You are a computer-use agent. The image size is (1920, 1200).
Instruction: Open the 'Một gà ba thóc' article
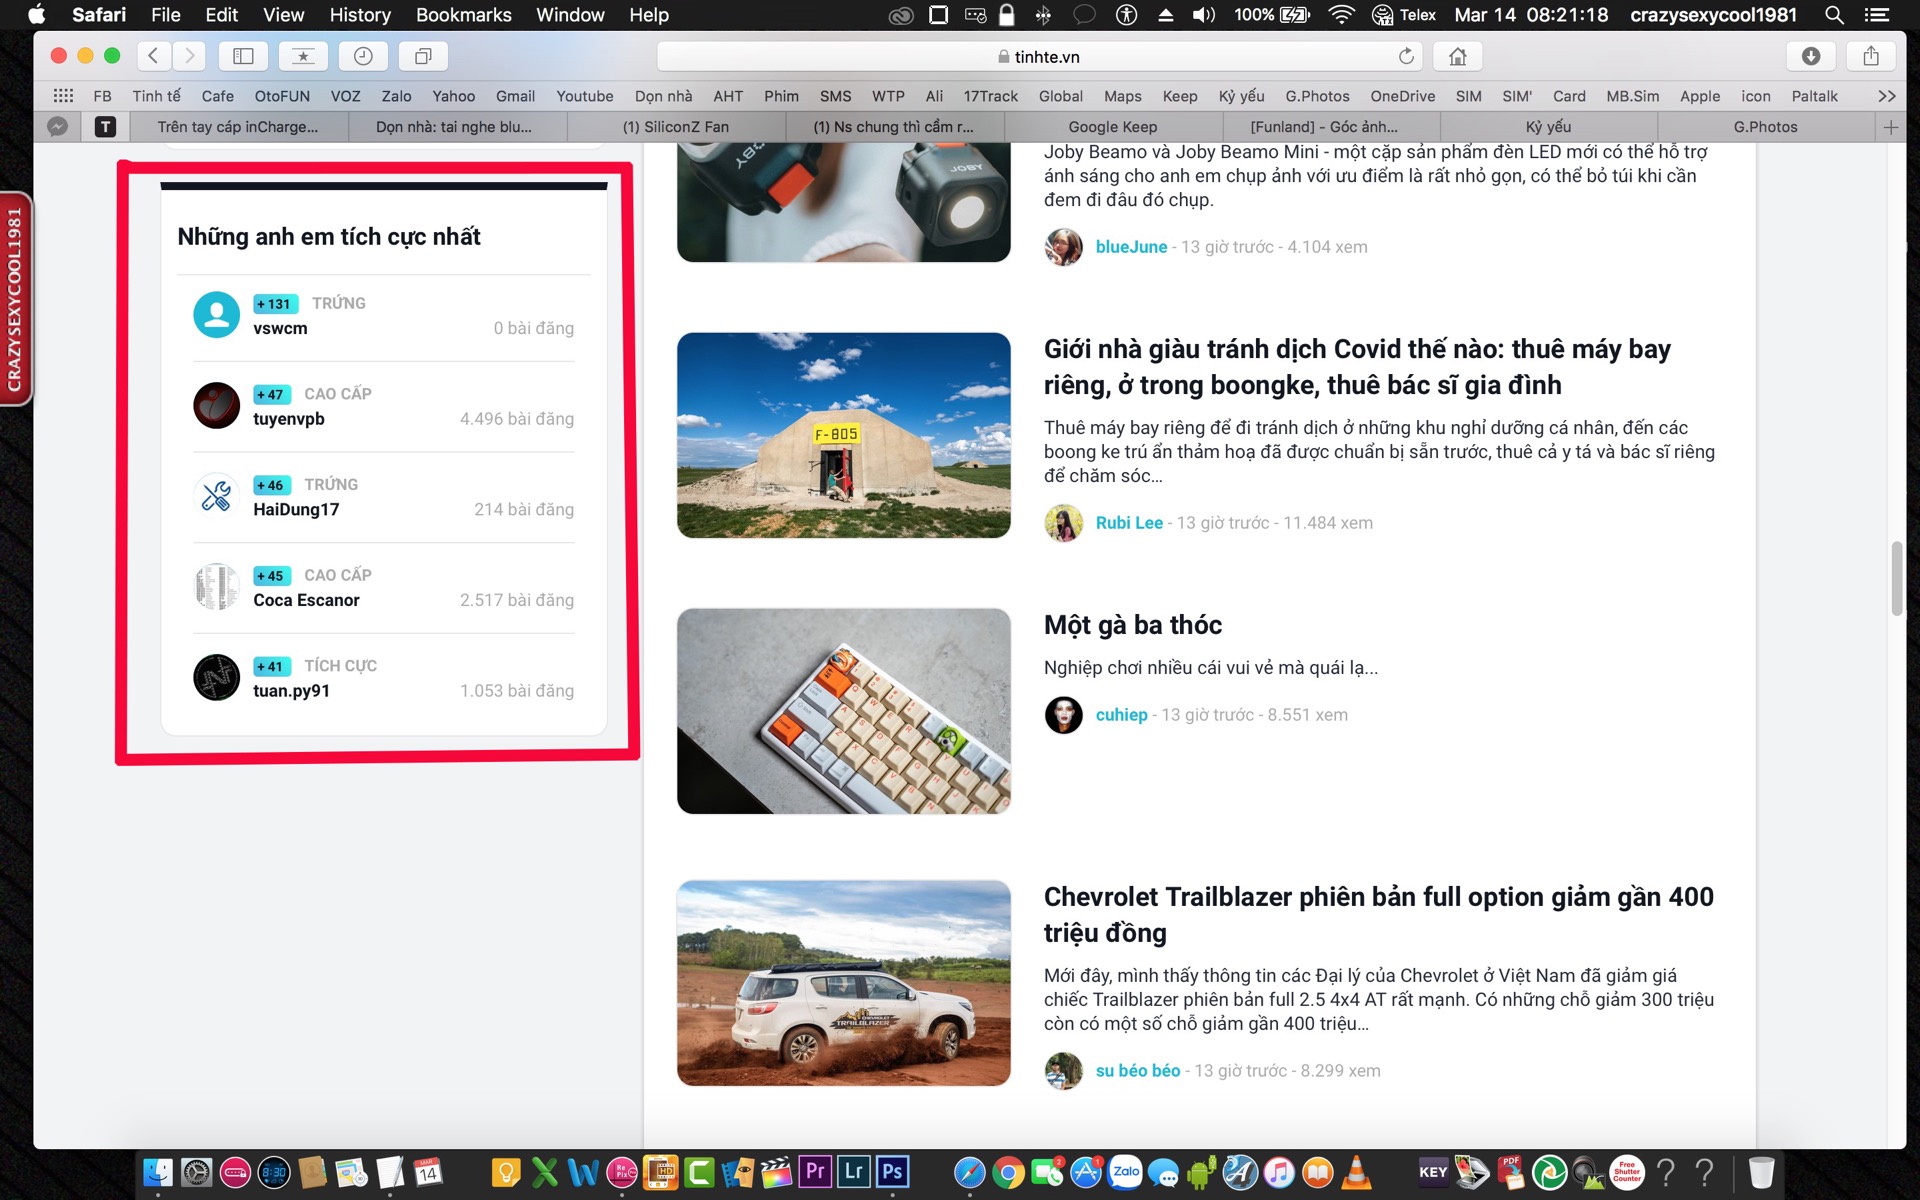(1133, 625)
